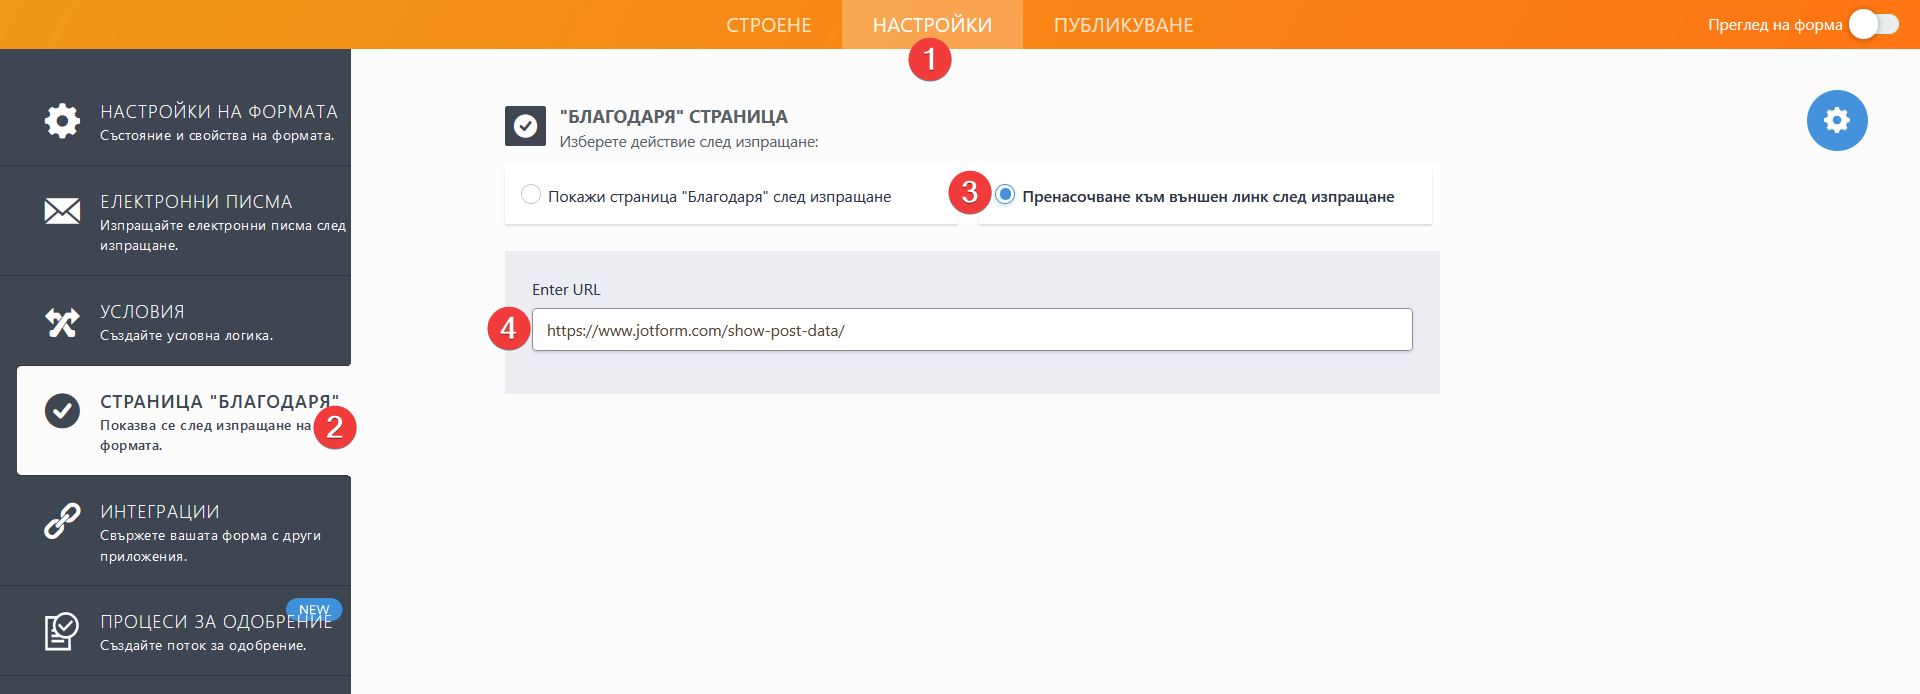Image resolution: width=1920 pixels, height=694 pixels.
Task: Click the "БЛАГОДАРЯ" СТРАНИЦА heading text
Action: (674, 117)
